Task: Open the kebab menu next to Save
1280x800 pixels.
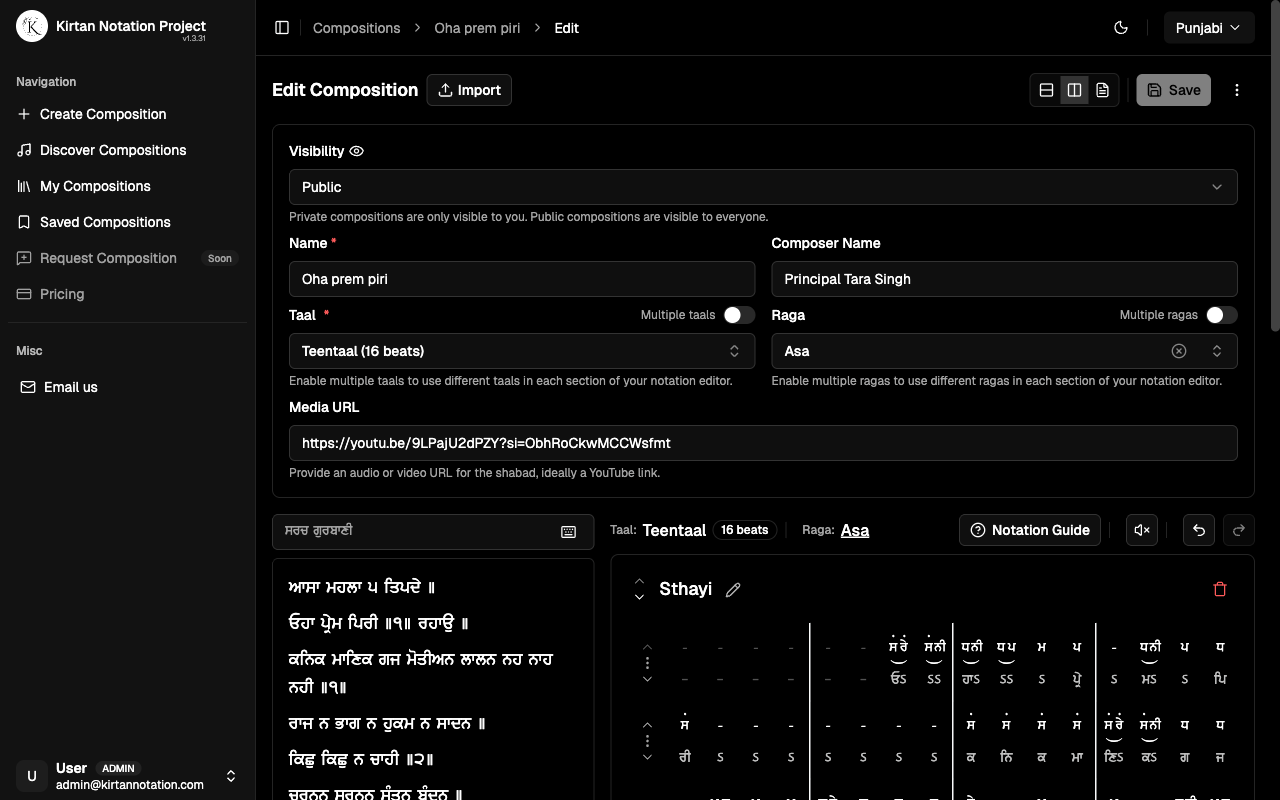Action: point(1237,89)
